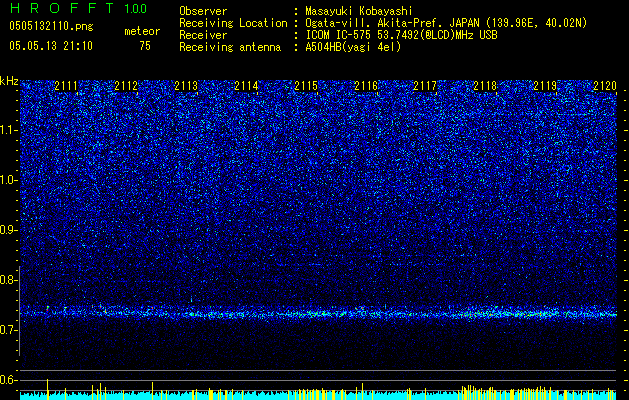Click the version number 1.00
629x400 pixels.
pos(135,9)
